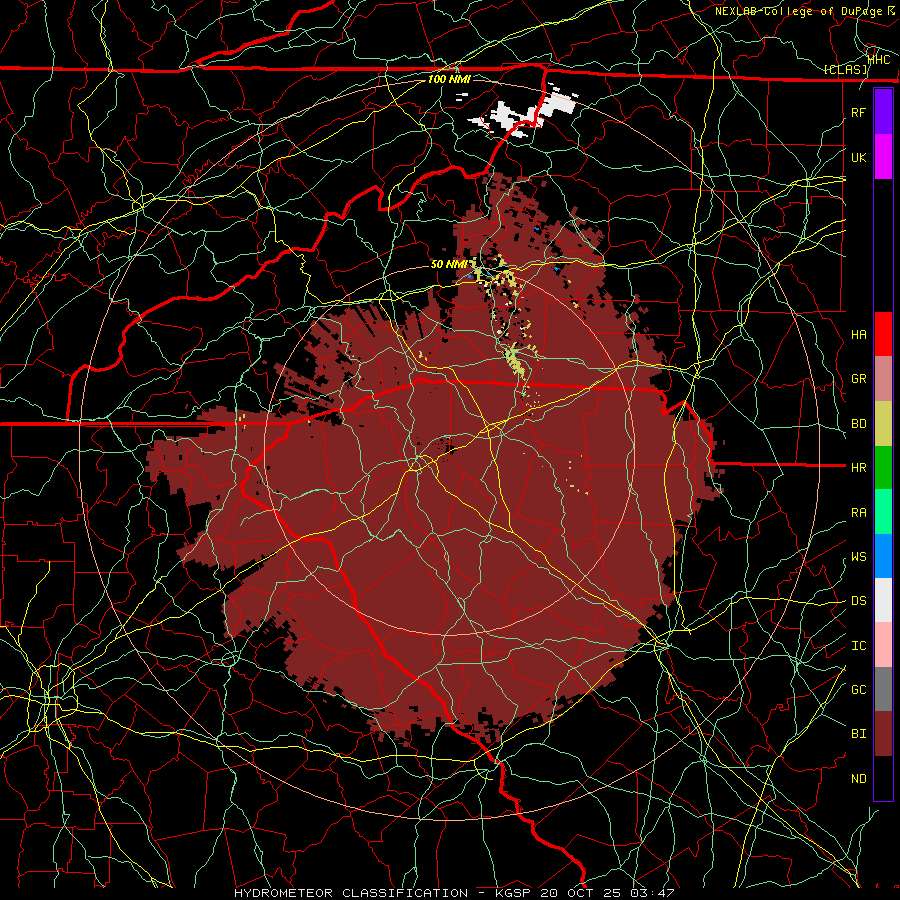Click the magenta UK legend color swatch

pos(883,157)
